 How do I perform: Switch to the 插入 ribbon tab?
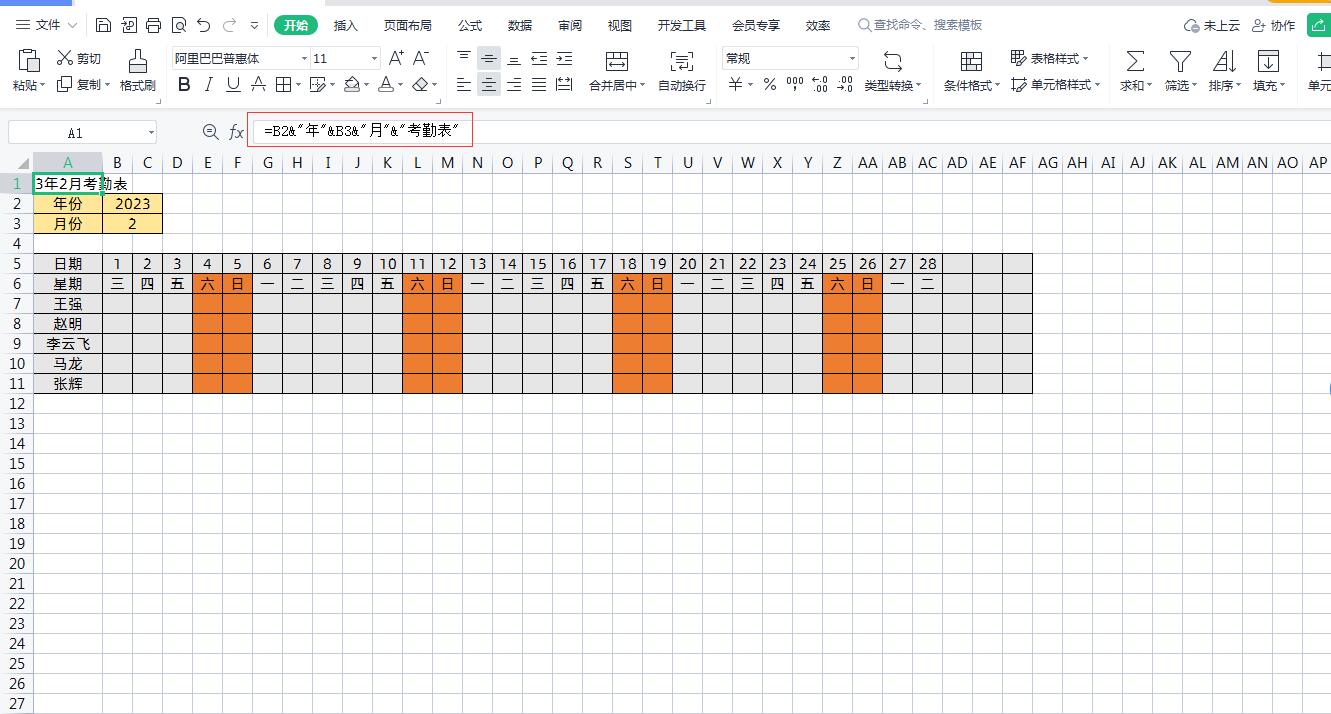(345, 25)
